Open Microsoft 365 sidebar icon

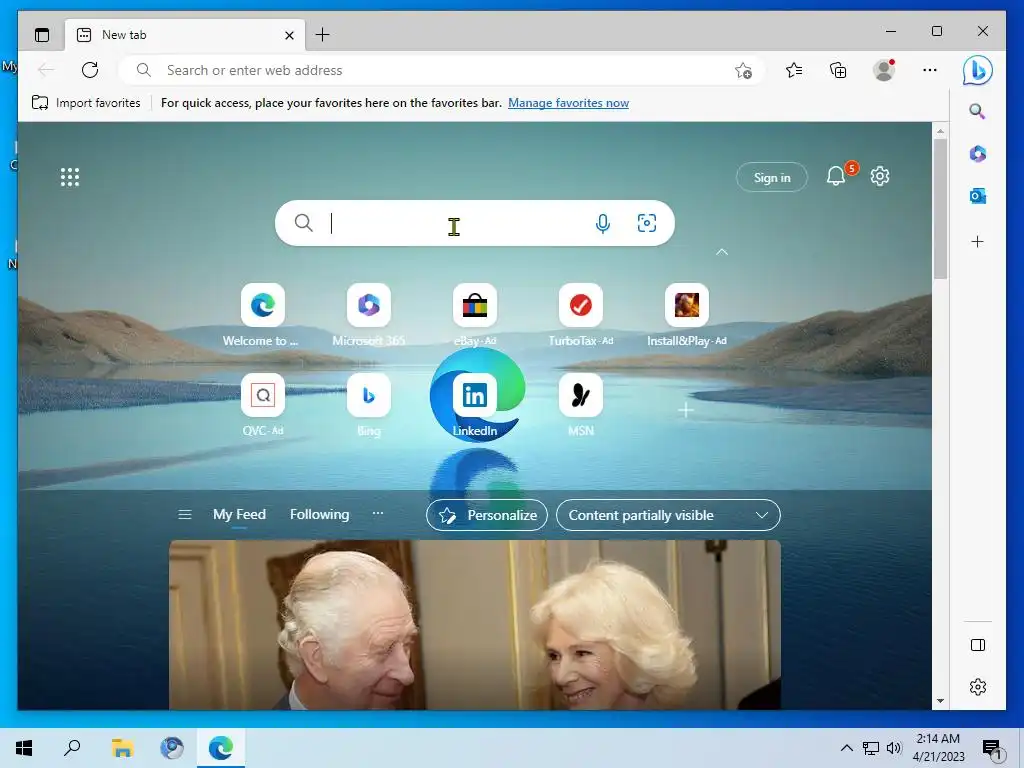point(978,153)
